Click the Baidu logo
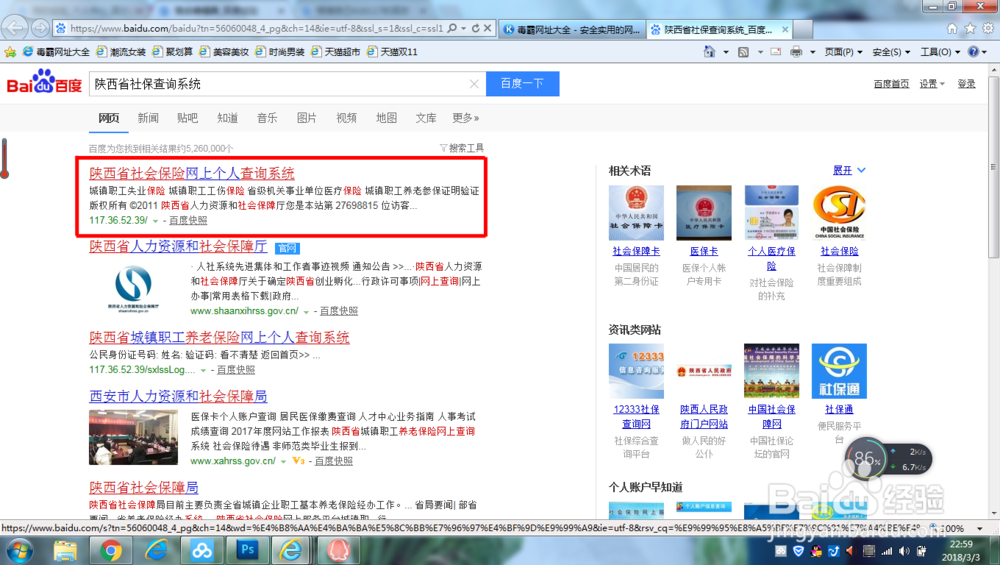 (x=44, y=82)
